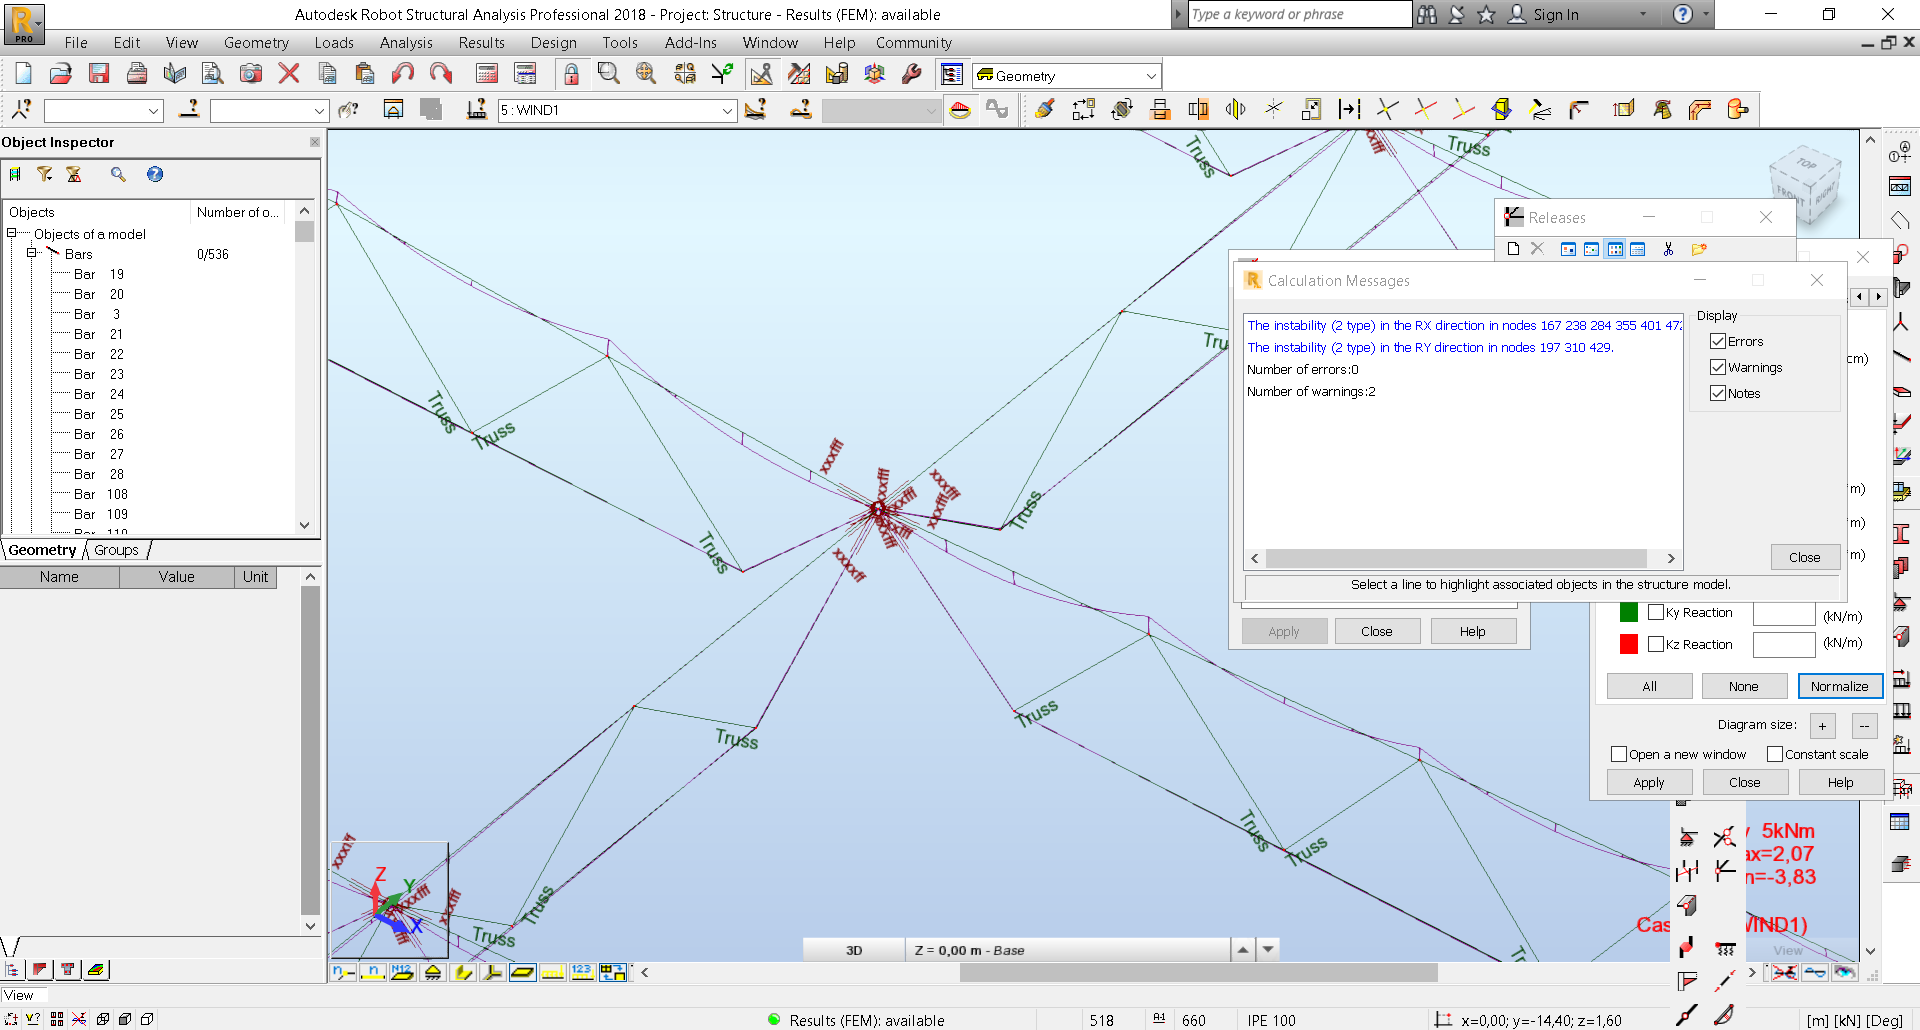Enable the Ky Reaction checkbox

(x=1656, y=612)
